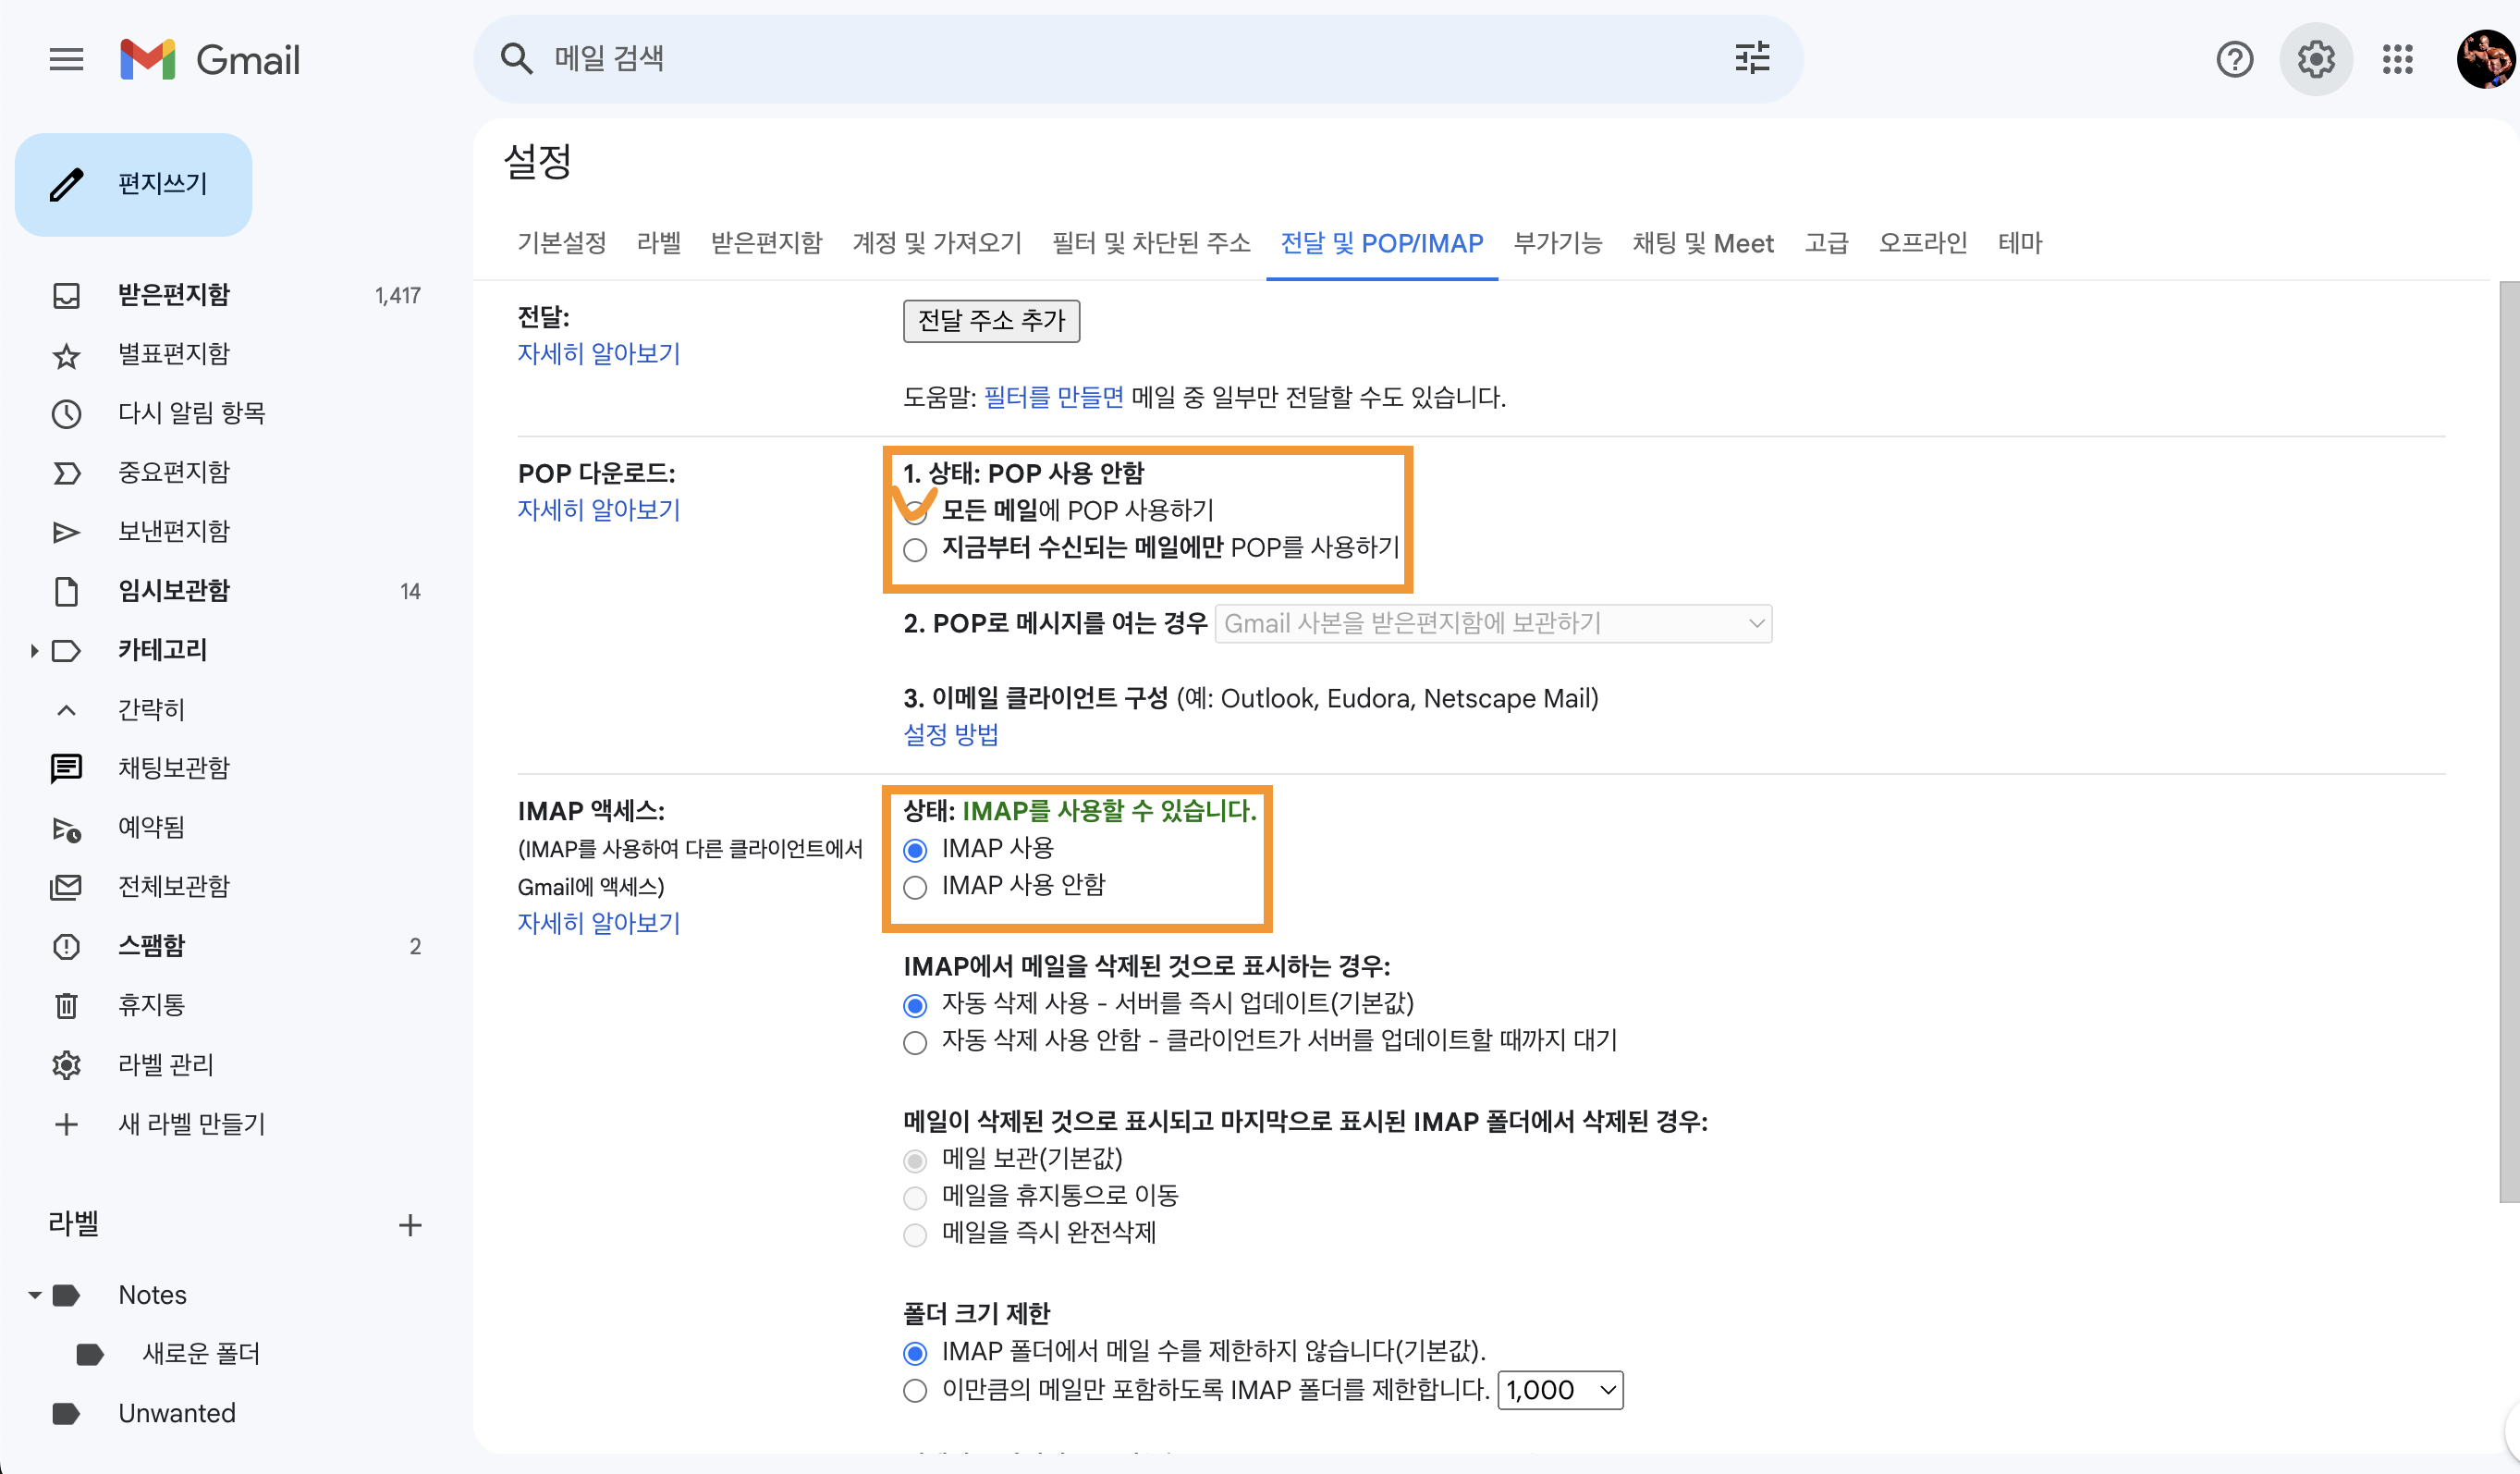
Task: Click the 편지쓰기 compose pencil button
Action: pos(133,184)
